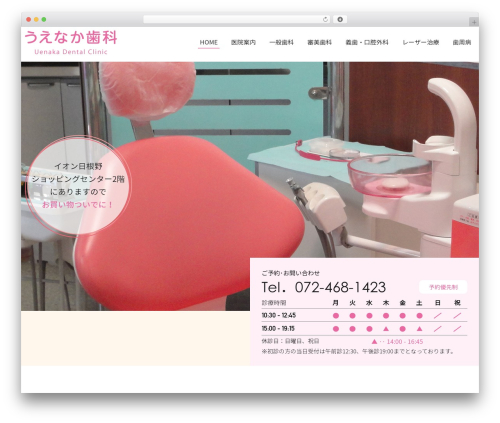This screenshot has width=500, height=423.
Task: Click the 水 column header
Action: pos(369,303)
